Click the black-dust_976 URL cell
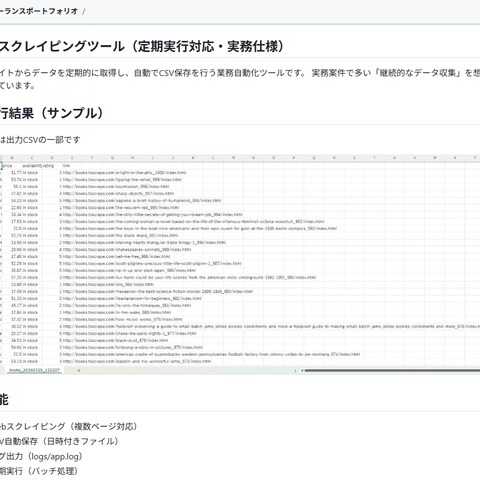 (x=115, y=340)
